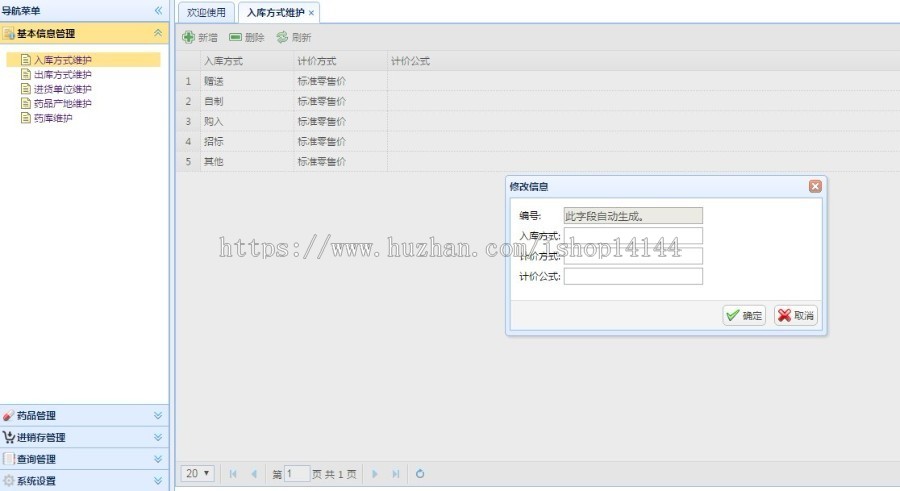Select the row 购入
This screenshot has height=491, width=900.
click(x=538, y=121)
